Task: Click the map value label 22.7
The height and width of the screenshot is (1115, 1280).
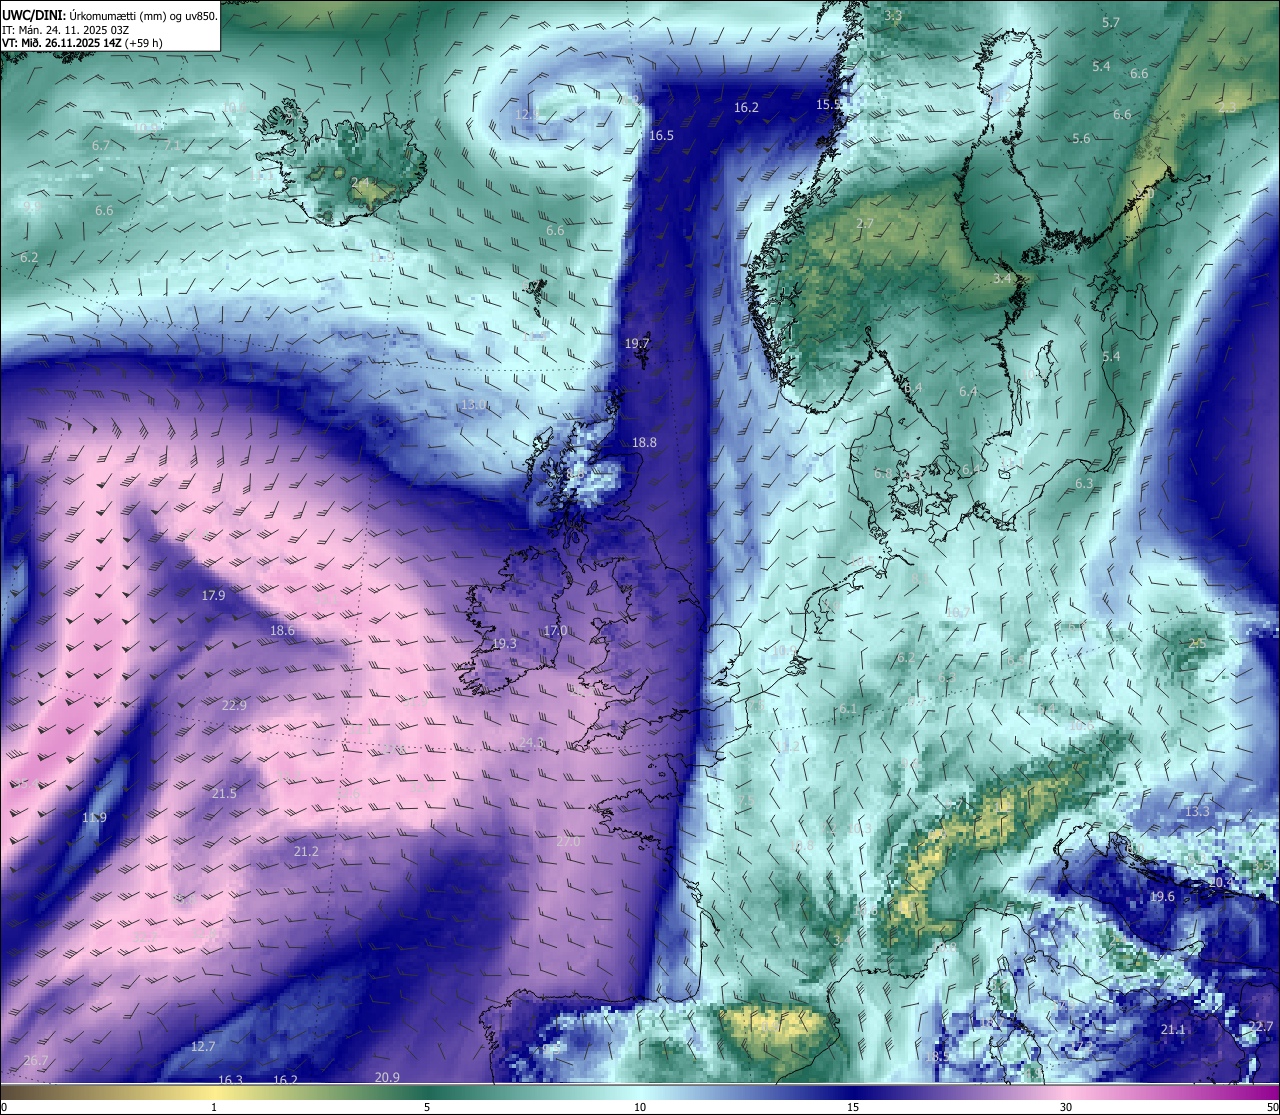Action: pyautogui.click(x=1261, y=1027)
